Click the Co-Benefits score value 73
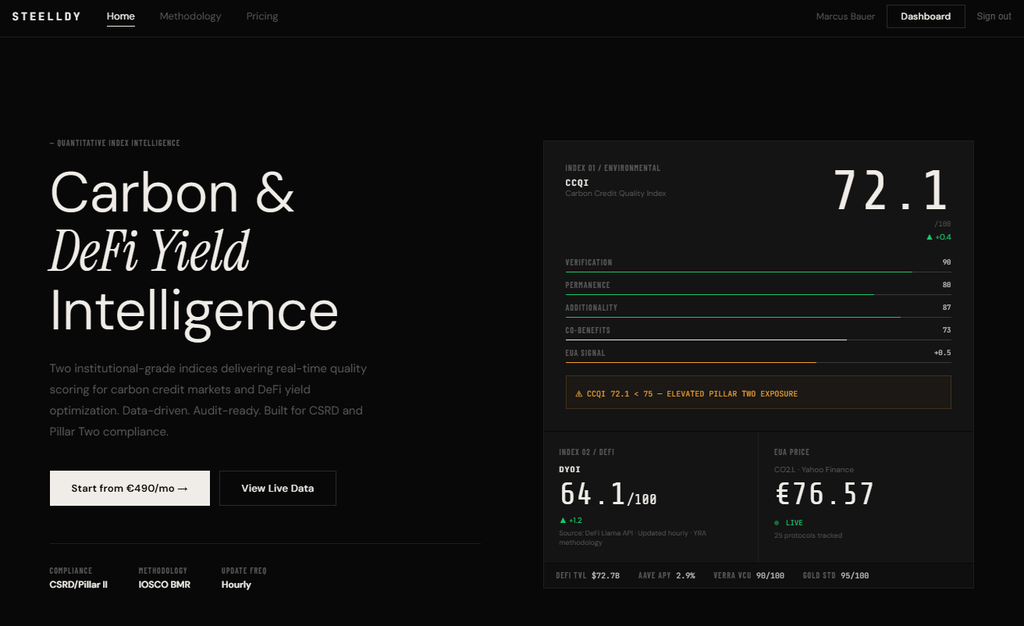This screenshot has height=626, width=1024. (x=946, y=330)
